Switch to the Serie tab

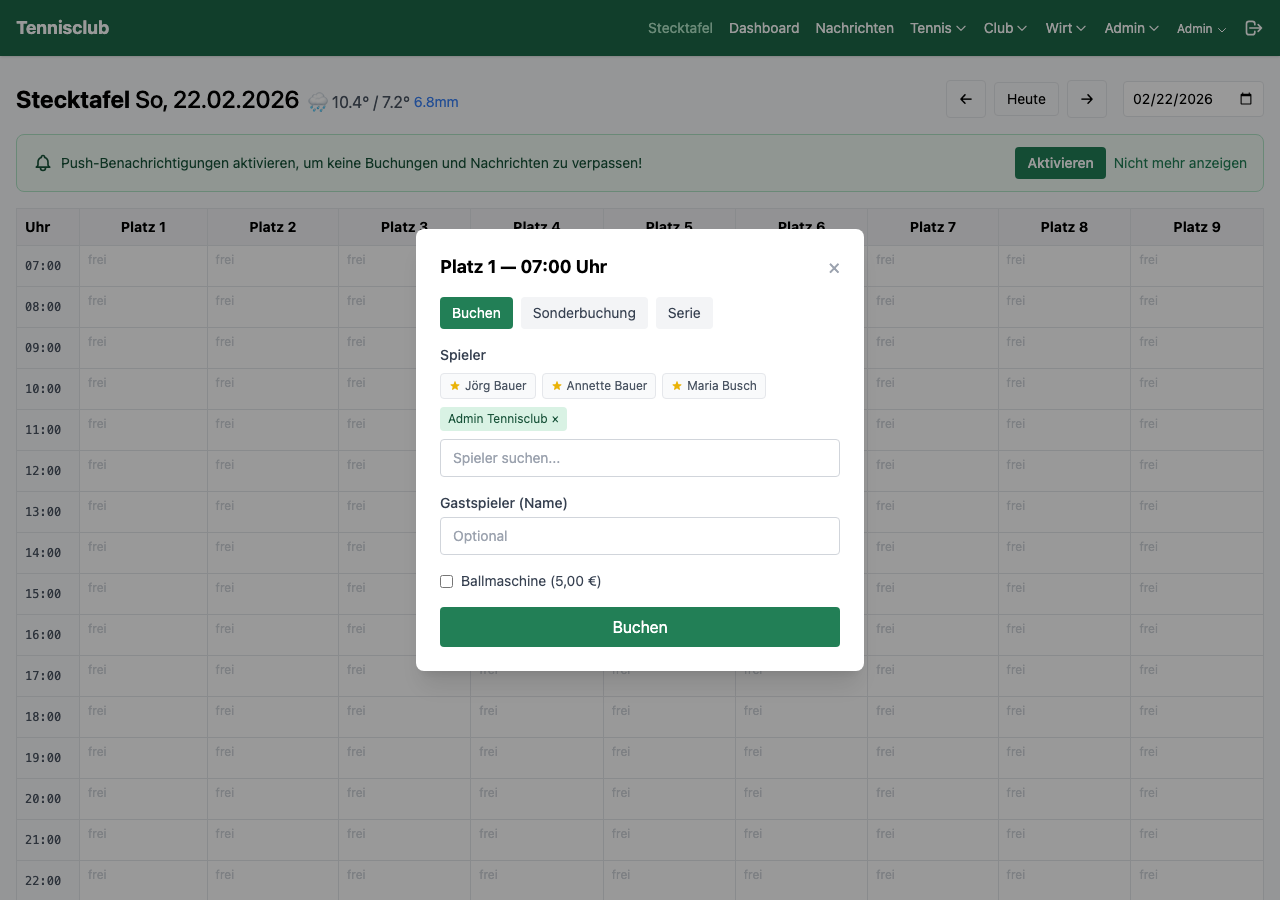pos(684,313)
